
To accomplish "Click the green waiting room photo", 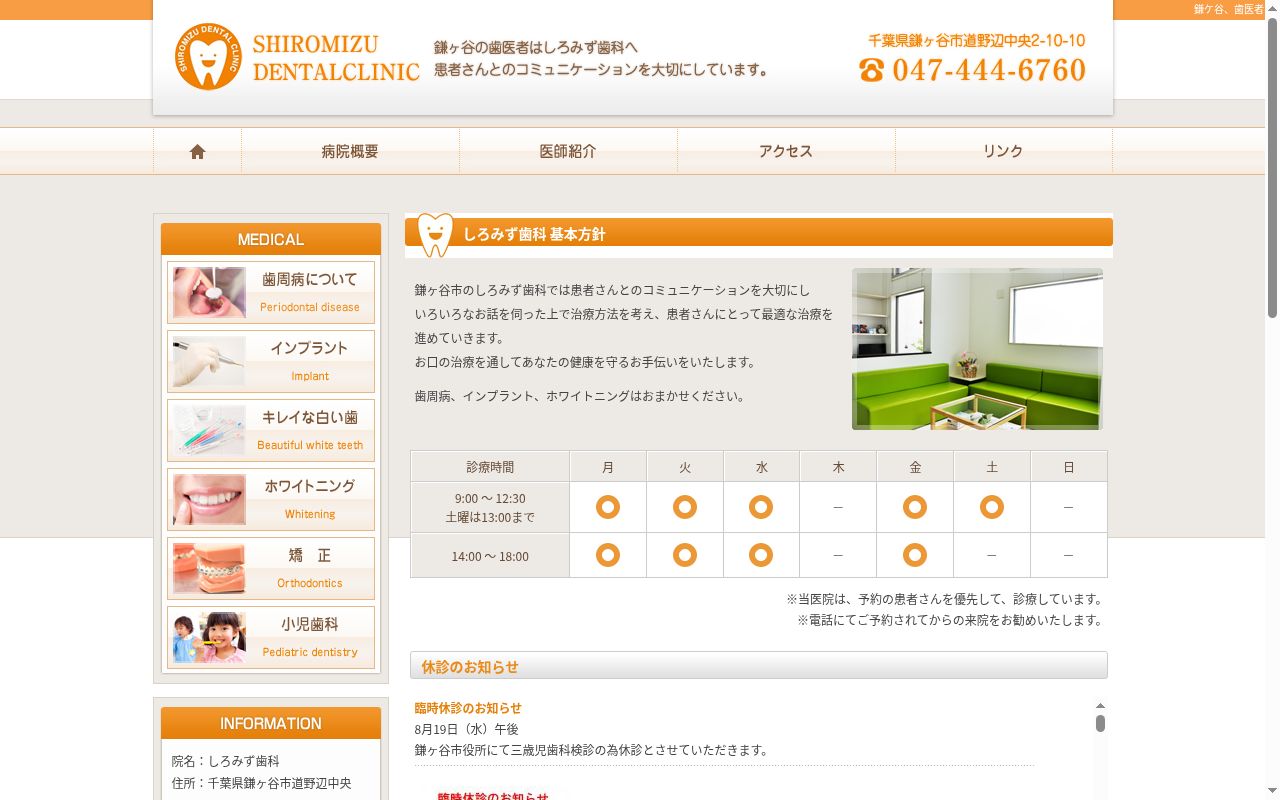I will pyautogui.click(x=977, y=349).
